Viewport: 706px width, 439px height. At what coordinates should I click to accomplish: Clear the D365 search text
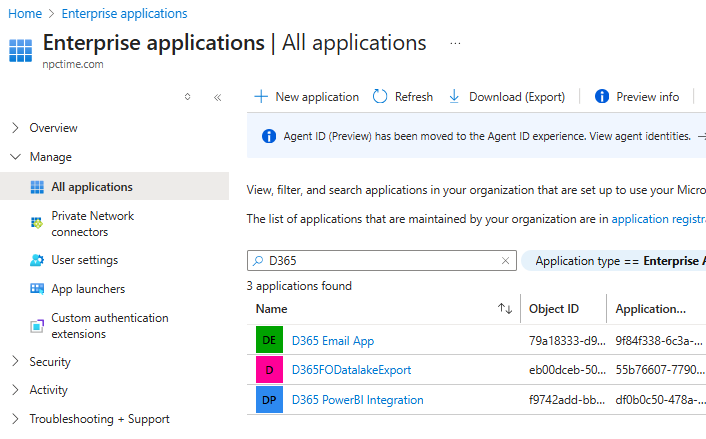point(506,261)
